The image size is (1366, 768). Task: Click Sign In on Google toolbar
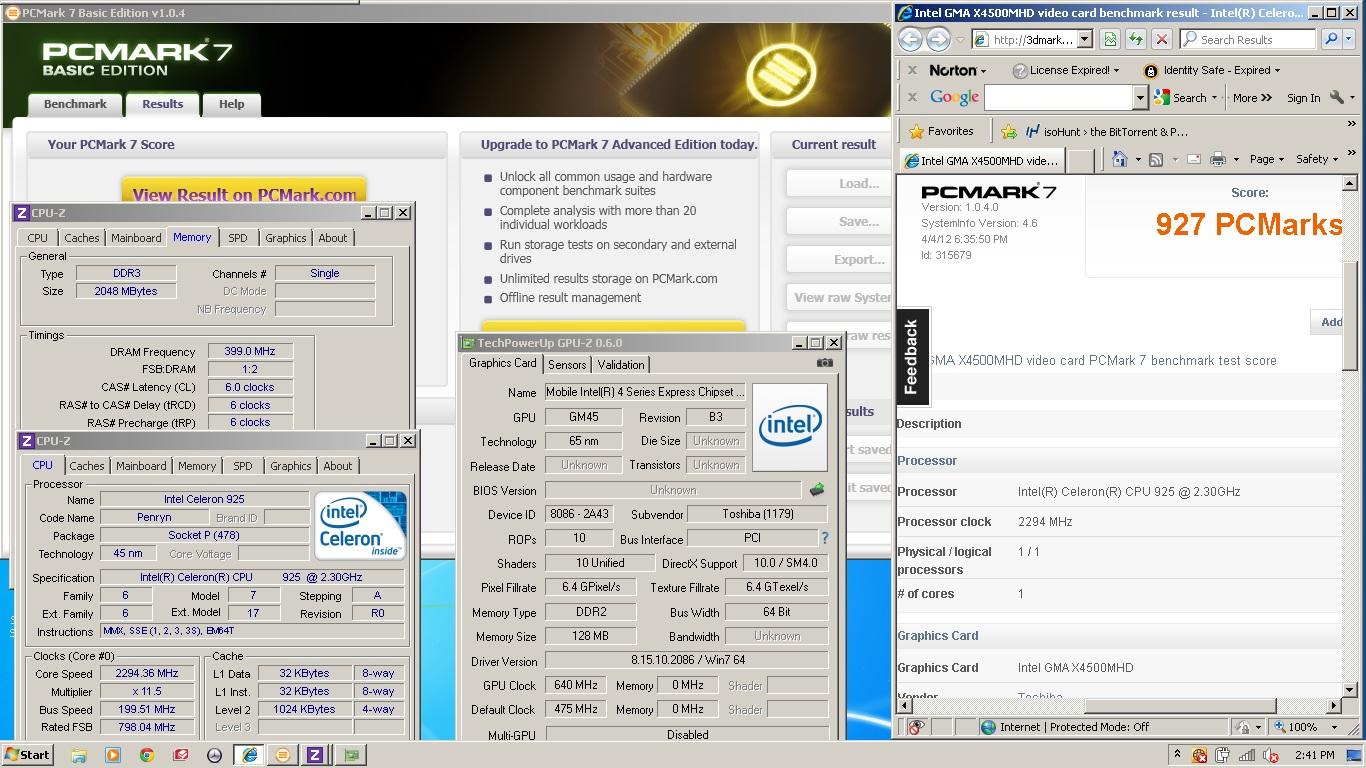[1303, 98]
